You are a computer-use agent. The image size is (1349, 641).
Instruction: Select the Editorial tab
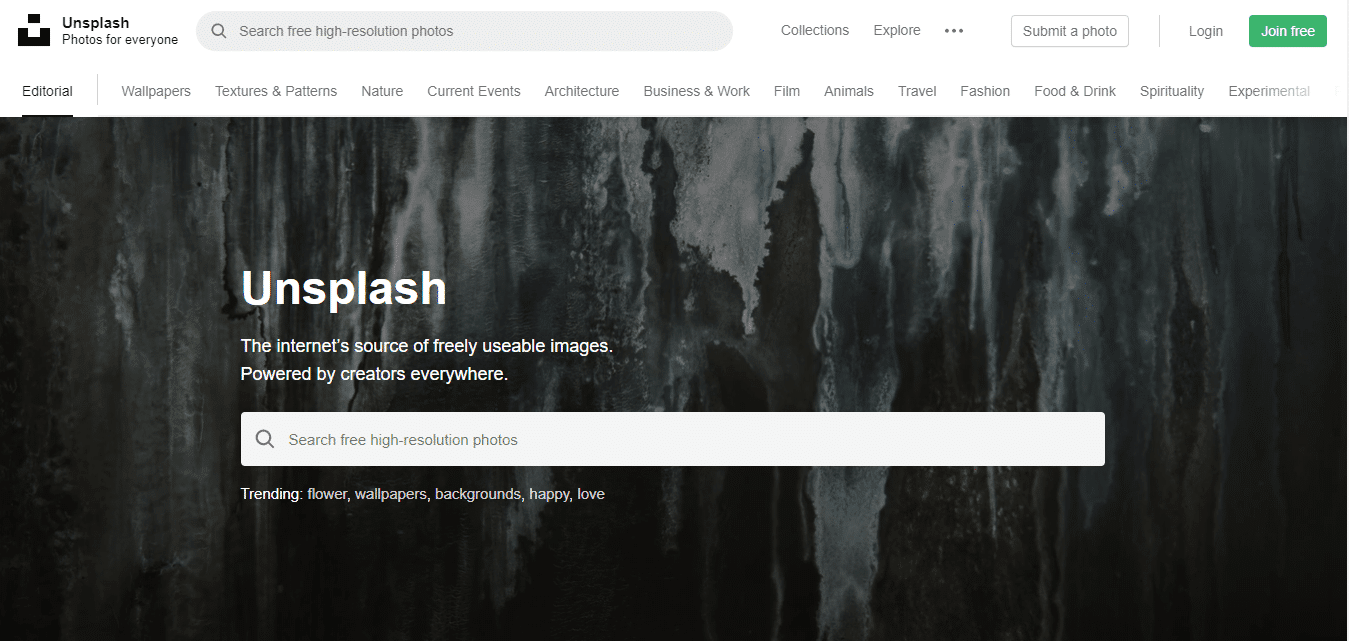(x=47, y=91)
